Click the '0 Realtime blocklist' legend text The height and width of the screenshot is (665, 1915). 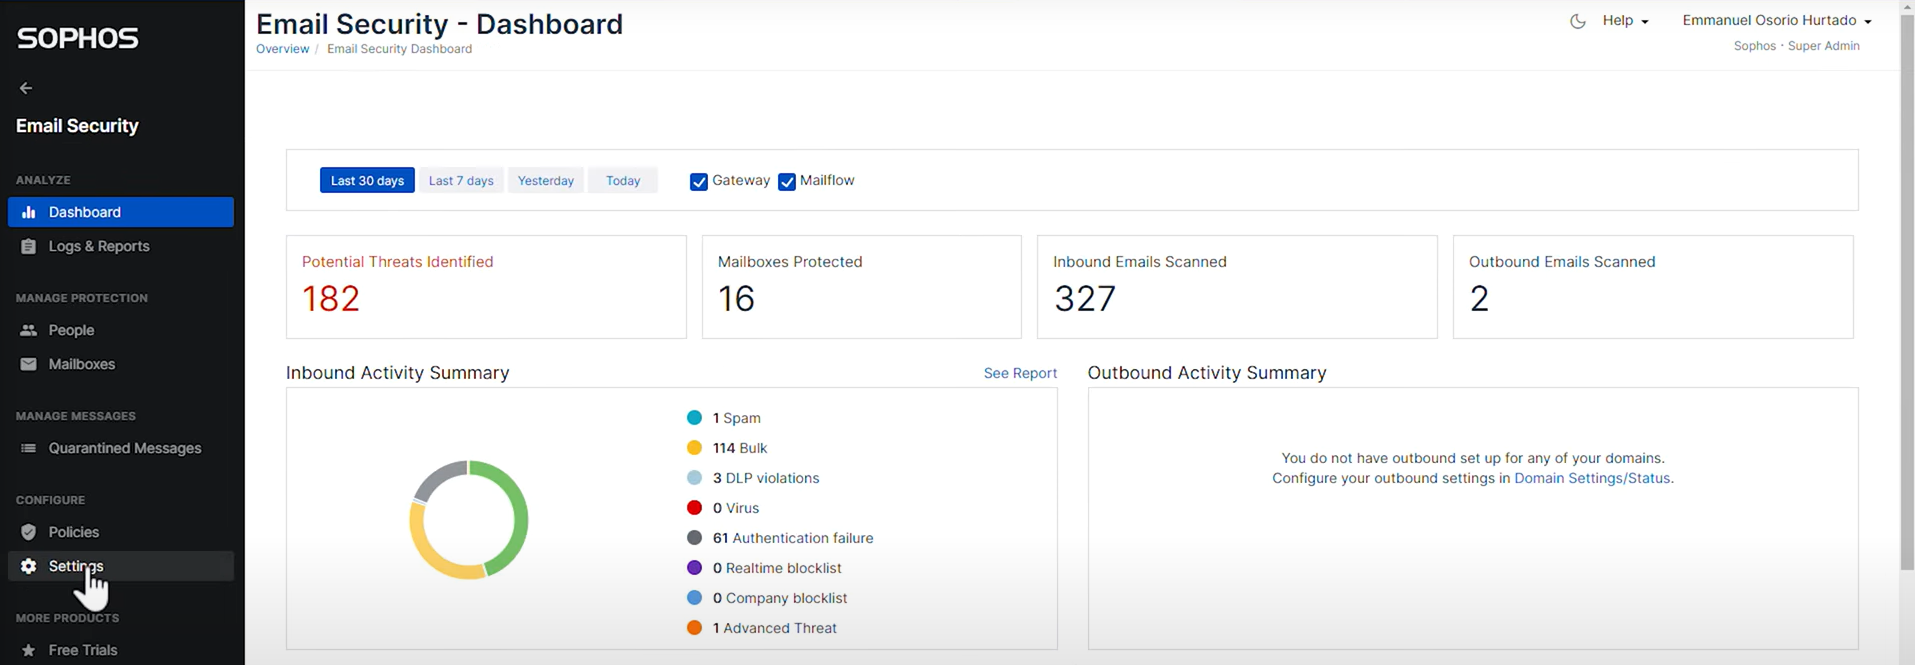click(777, 568)
